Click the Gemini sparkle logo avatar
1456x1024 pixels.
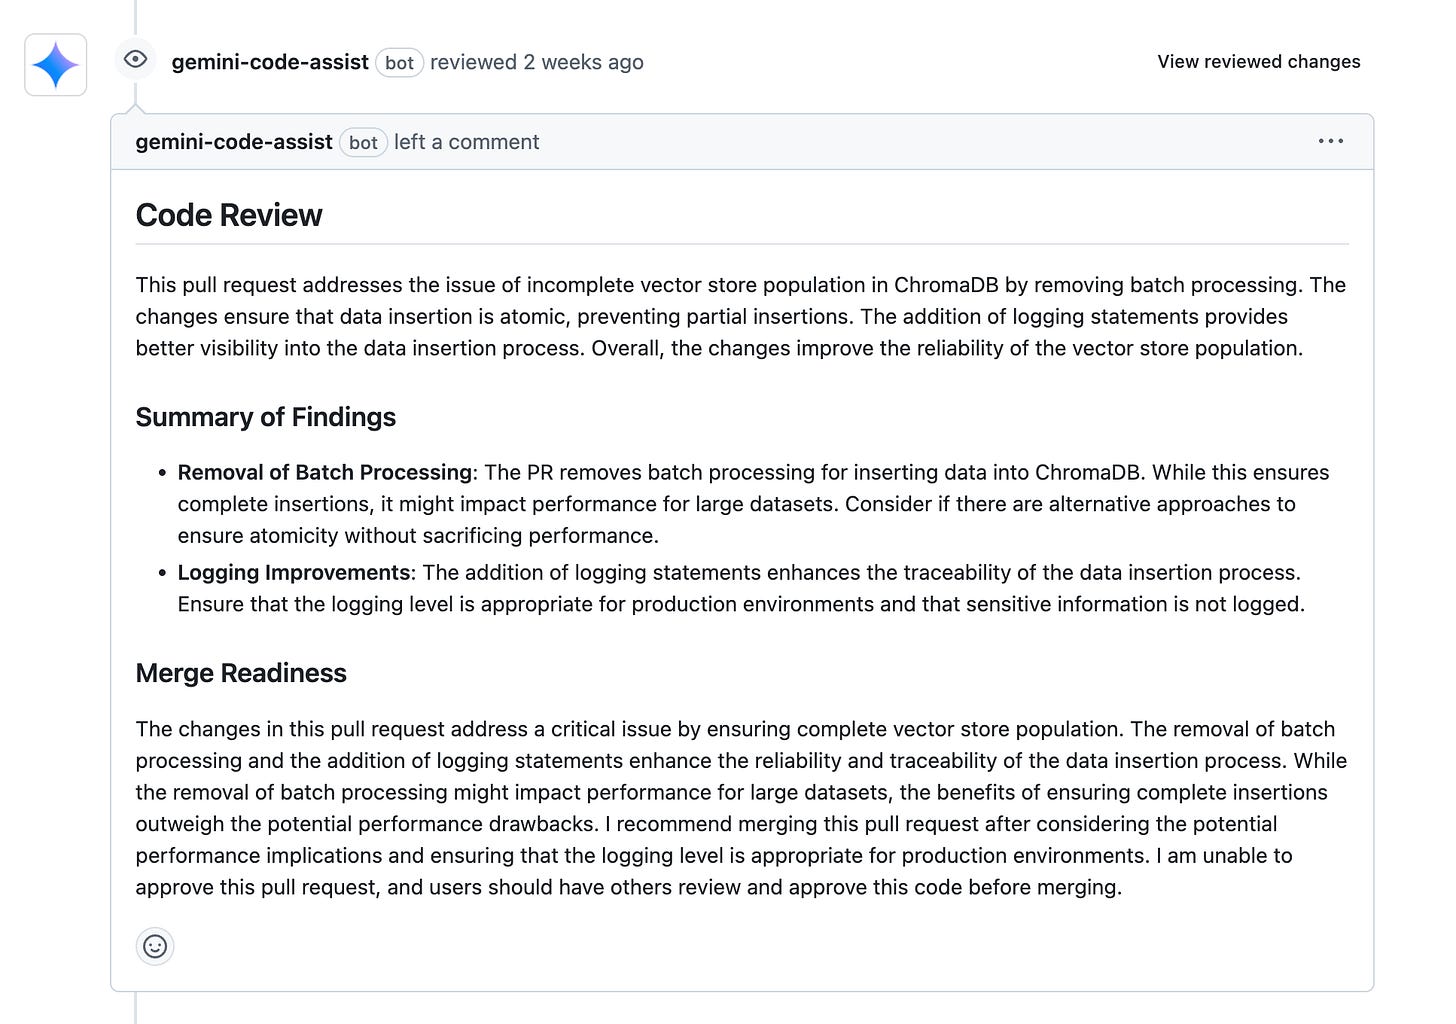tap(55, 63)
